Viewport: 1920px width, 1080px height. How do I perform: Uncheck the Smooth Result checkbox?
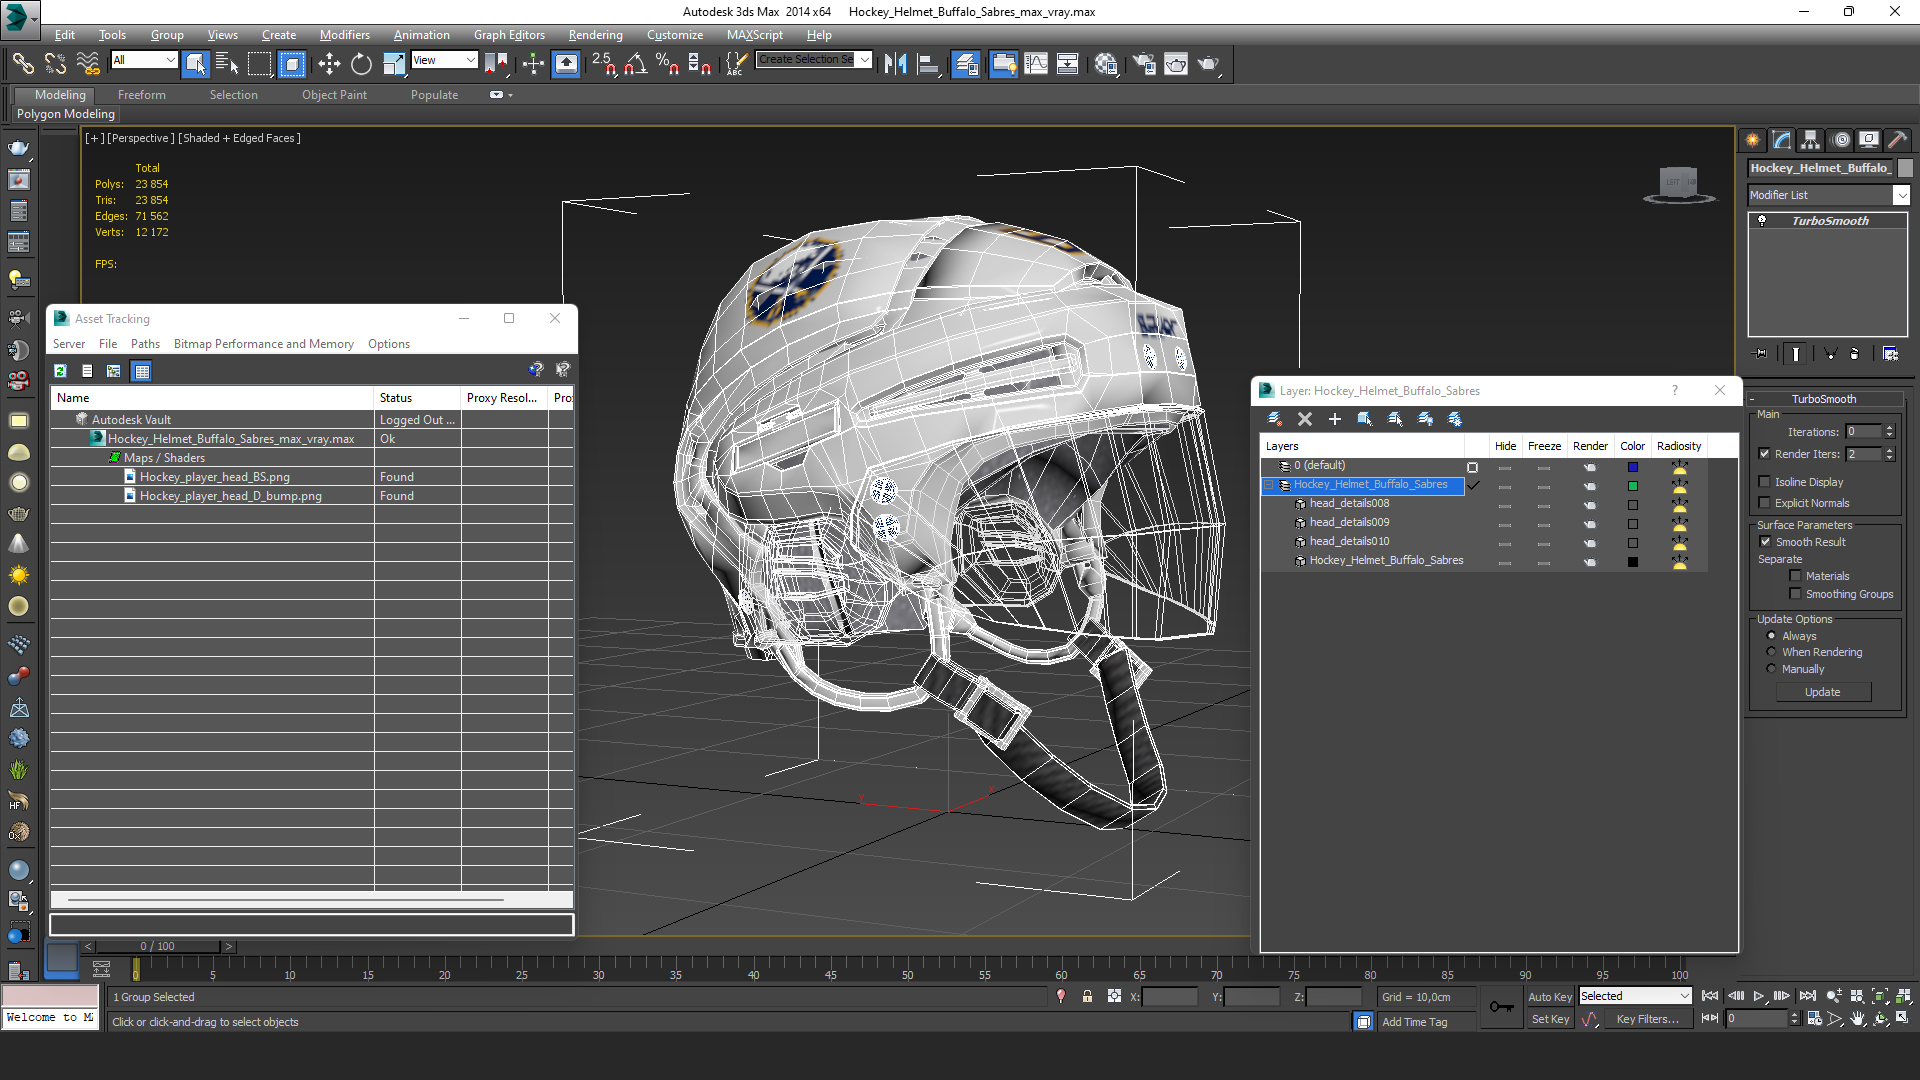pyautogui.click(x=1765, y=541)
